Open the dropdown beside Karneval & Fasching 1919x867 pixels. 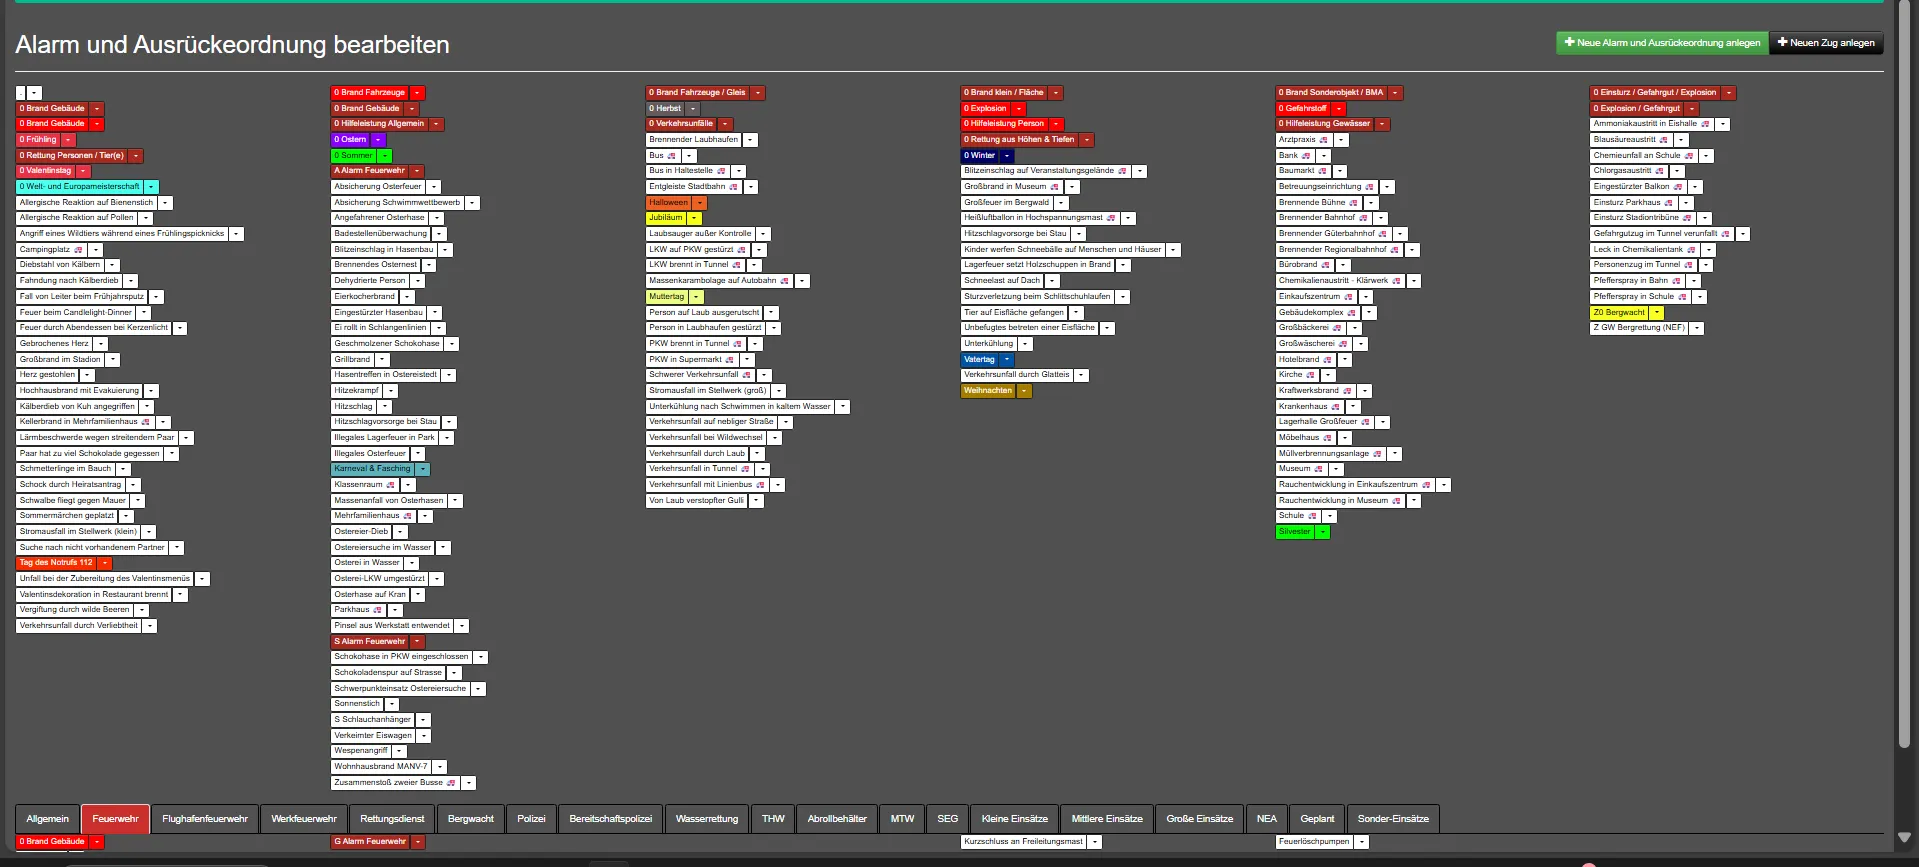click(x=423, y=469)
